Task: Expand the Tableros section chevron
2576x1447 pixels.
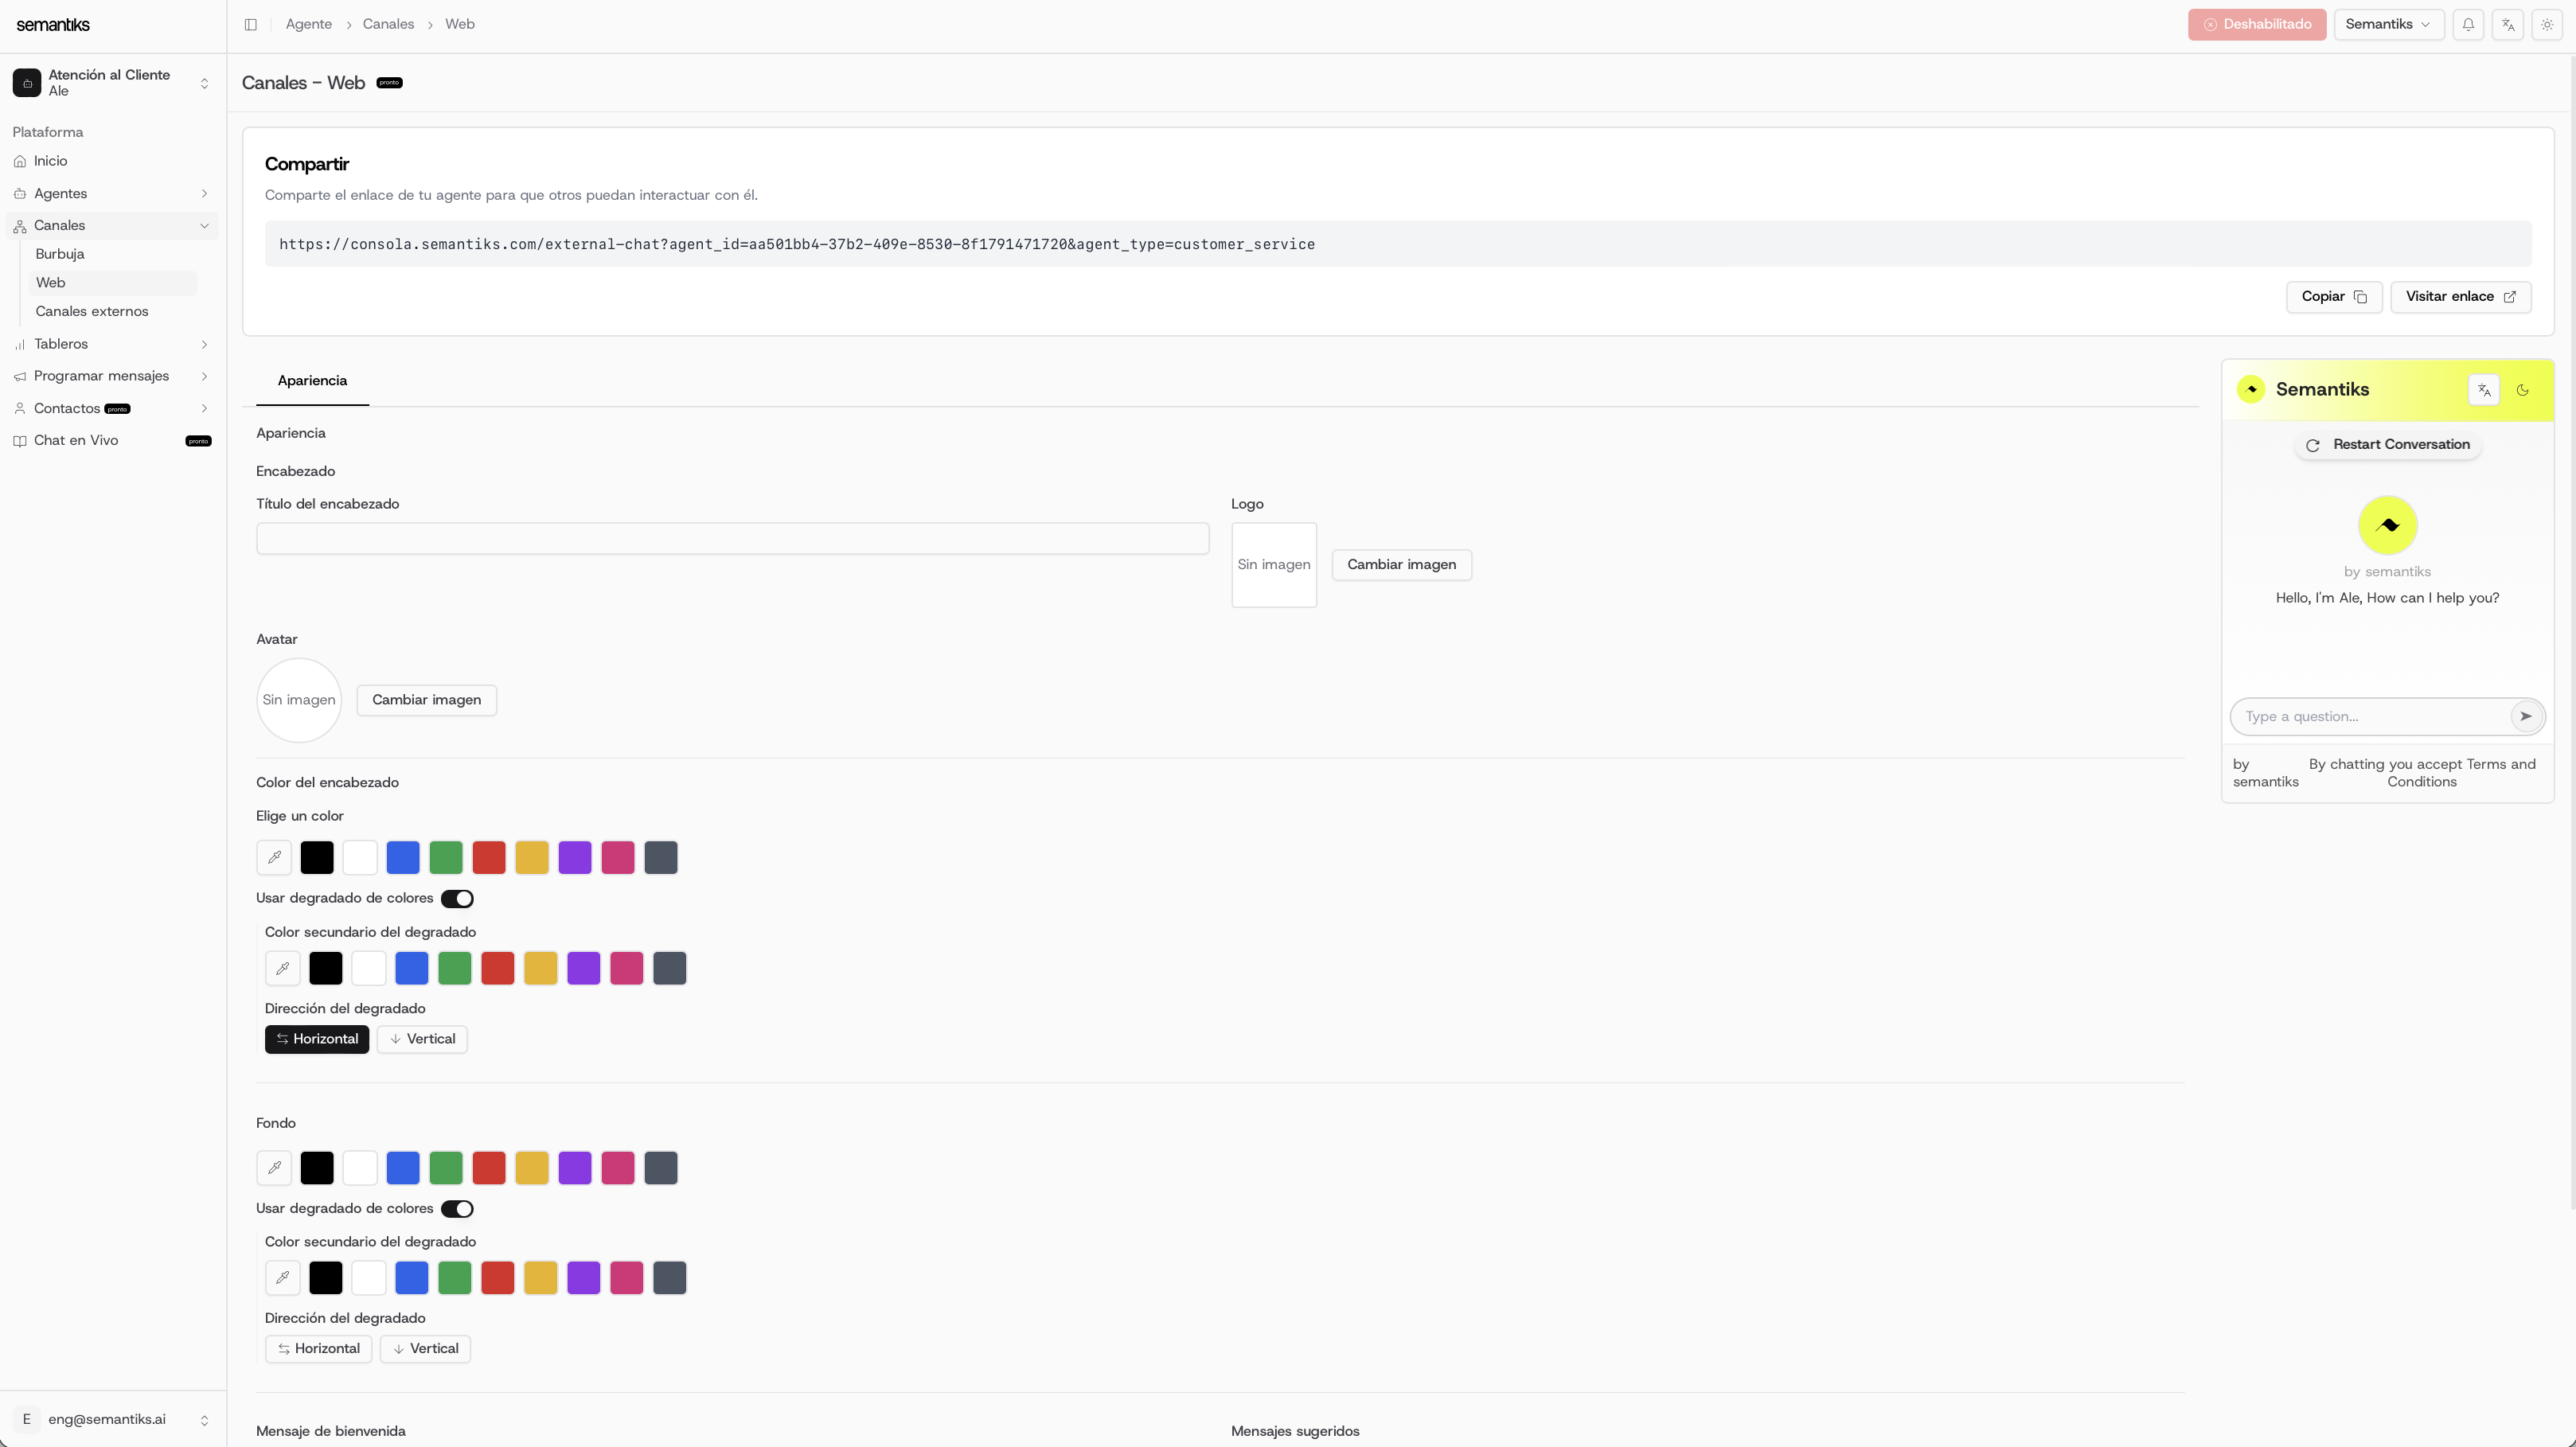Action: coord(204,344)
